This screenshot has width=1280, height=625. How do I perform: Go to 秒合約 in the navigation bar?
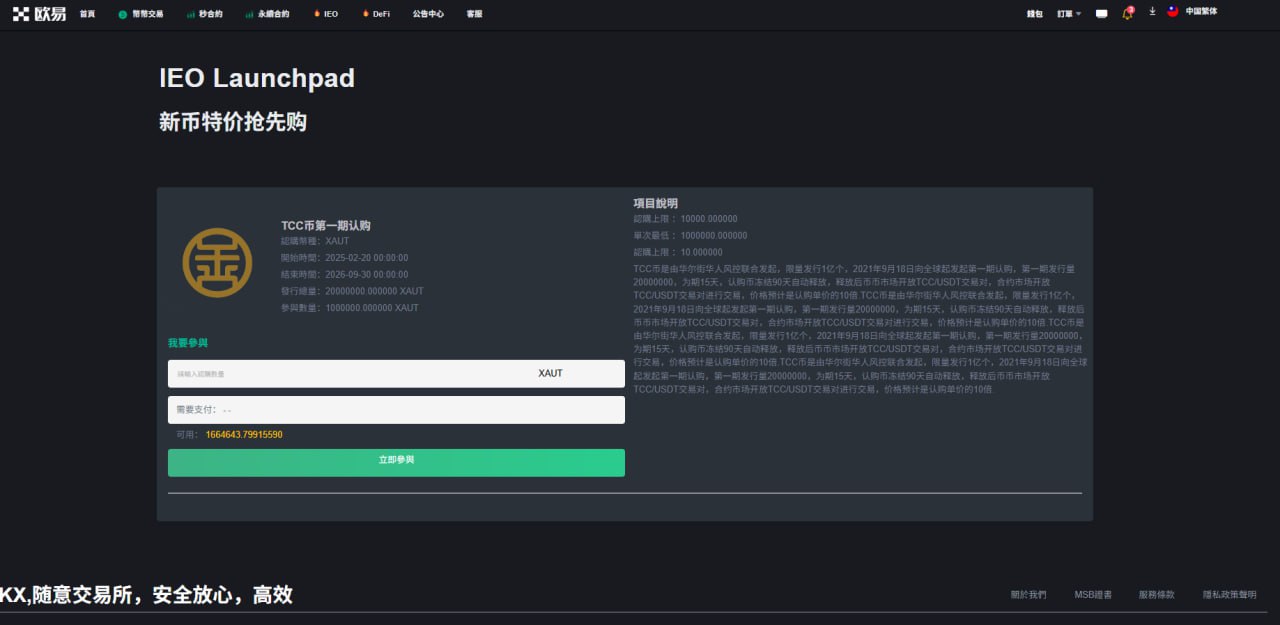pos(210,14)
